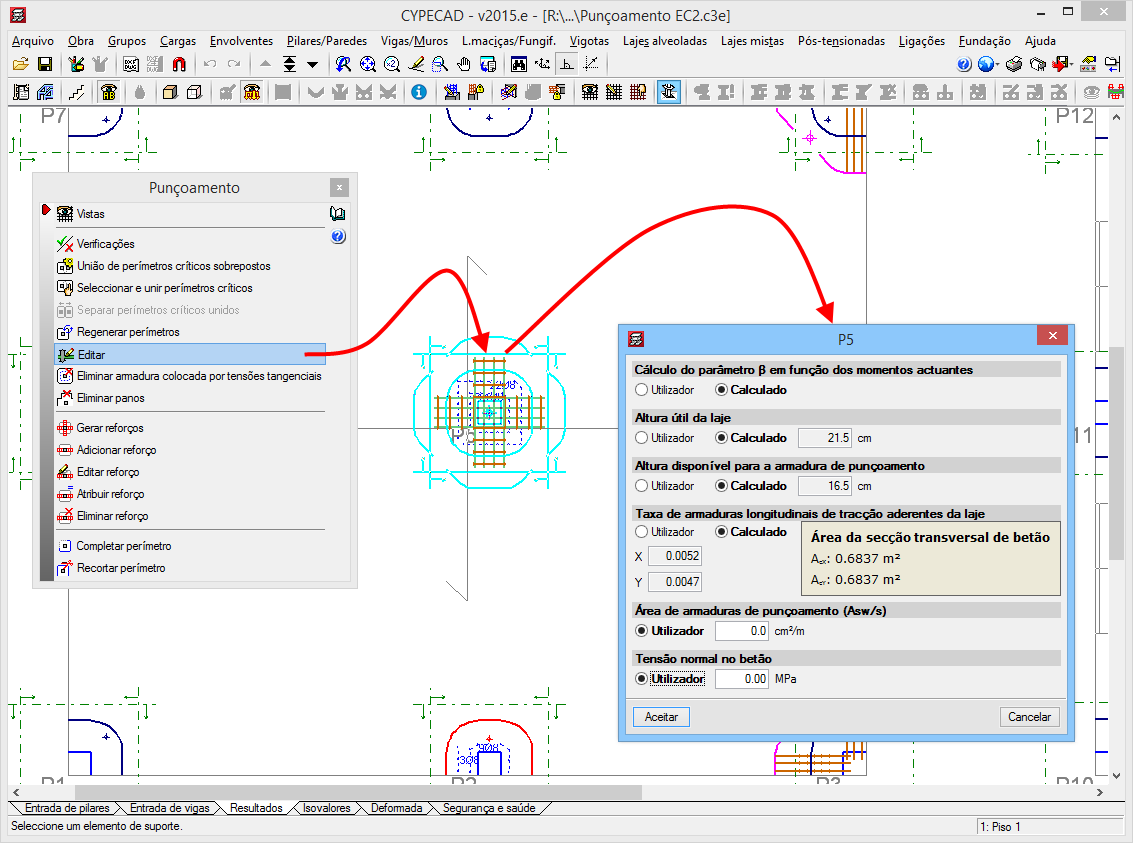Switch to the Isovalores tab
The height and width of the screenshot is (843, 1133).
(327, 808)
